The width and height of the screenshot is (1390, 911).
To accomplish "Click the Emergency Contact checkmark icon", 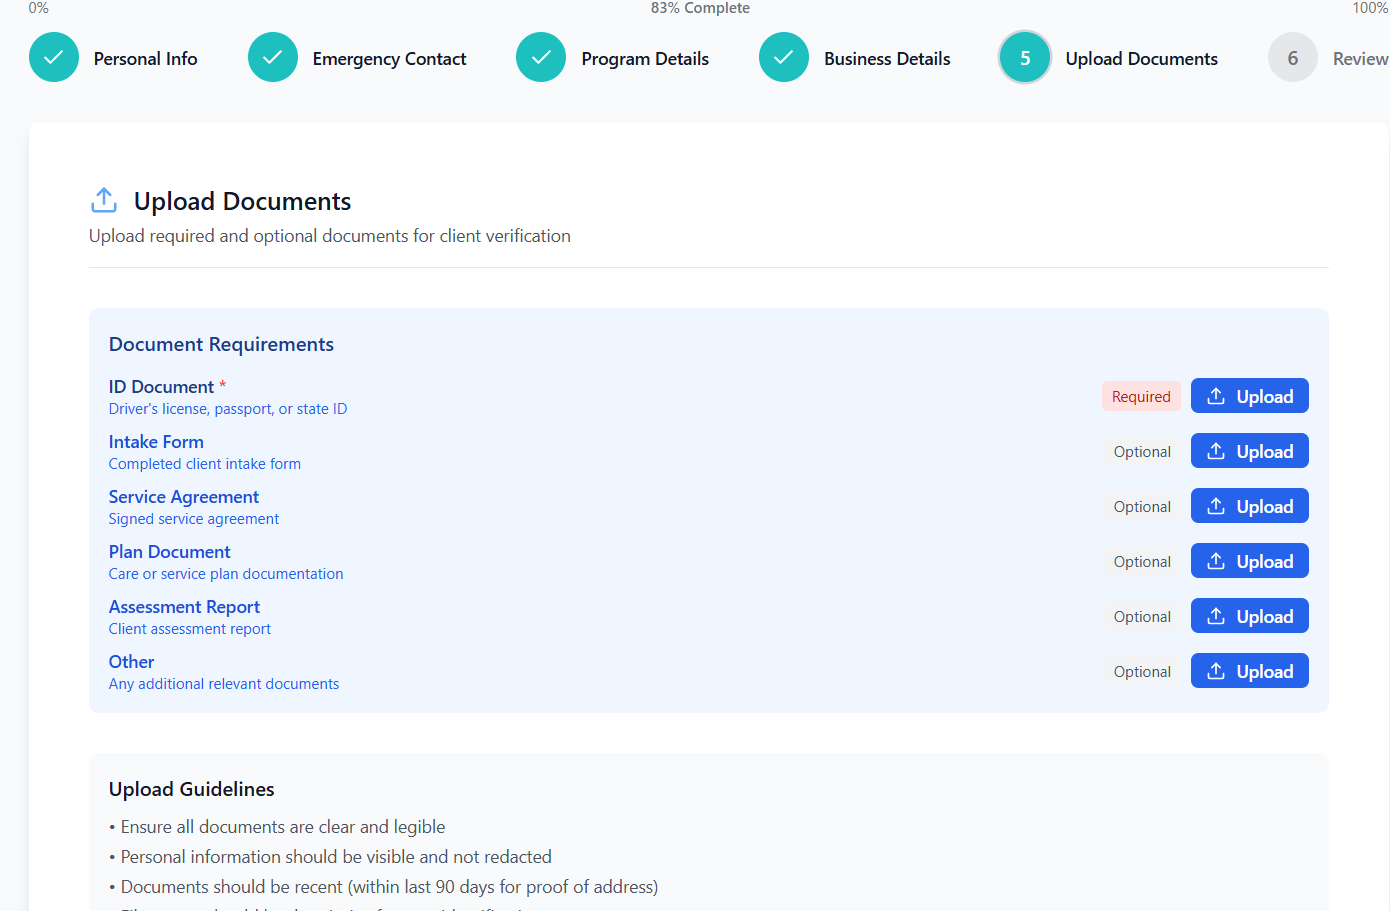I will [x=273, y=58].
